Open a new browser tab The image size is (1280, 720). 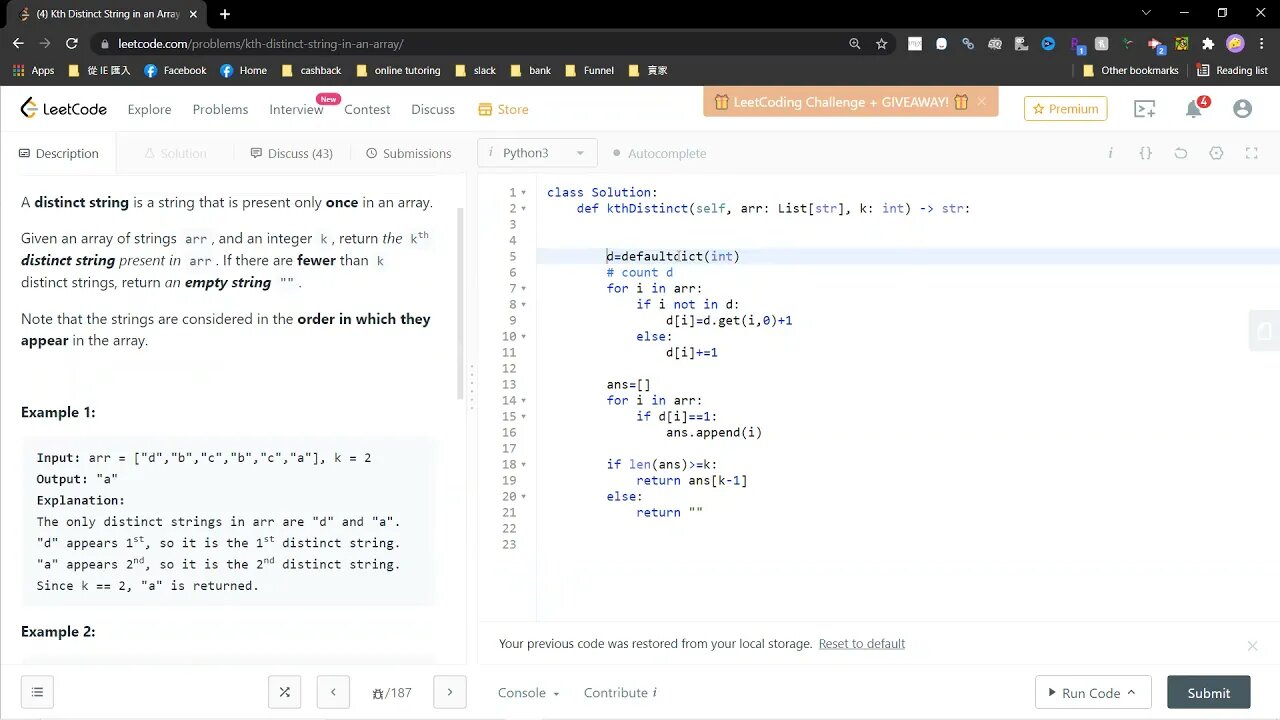225,14
